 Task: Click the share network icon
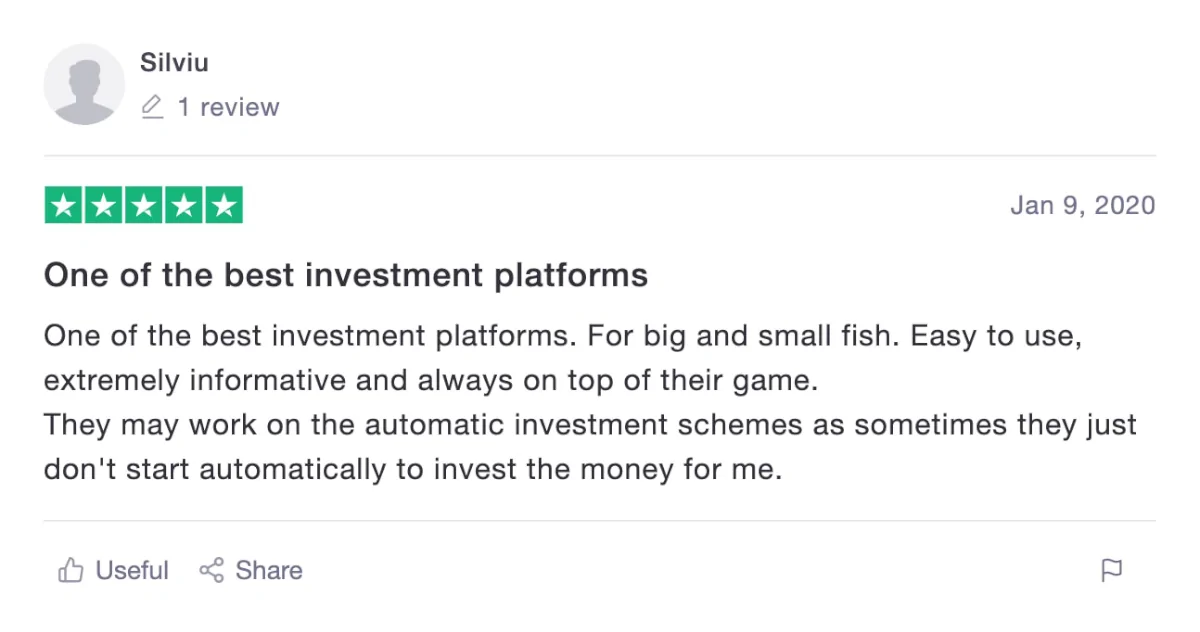[x=211, y=571]
